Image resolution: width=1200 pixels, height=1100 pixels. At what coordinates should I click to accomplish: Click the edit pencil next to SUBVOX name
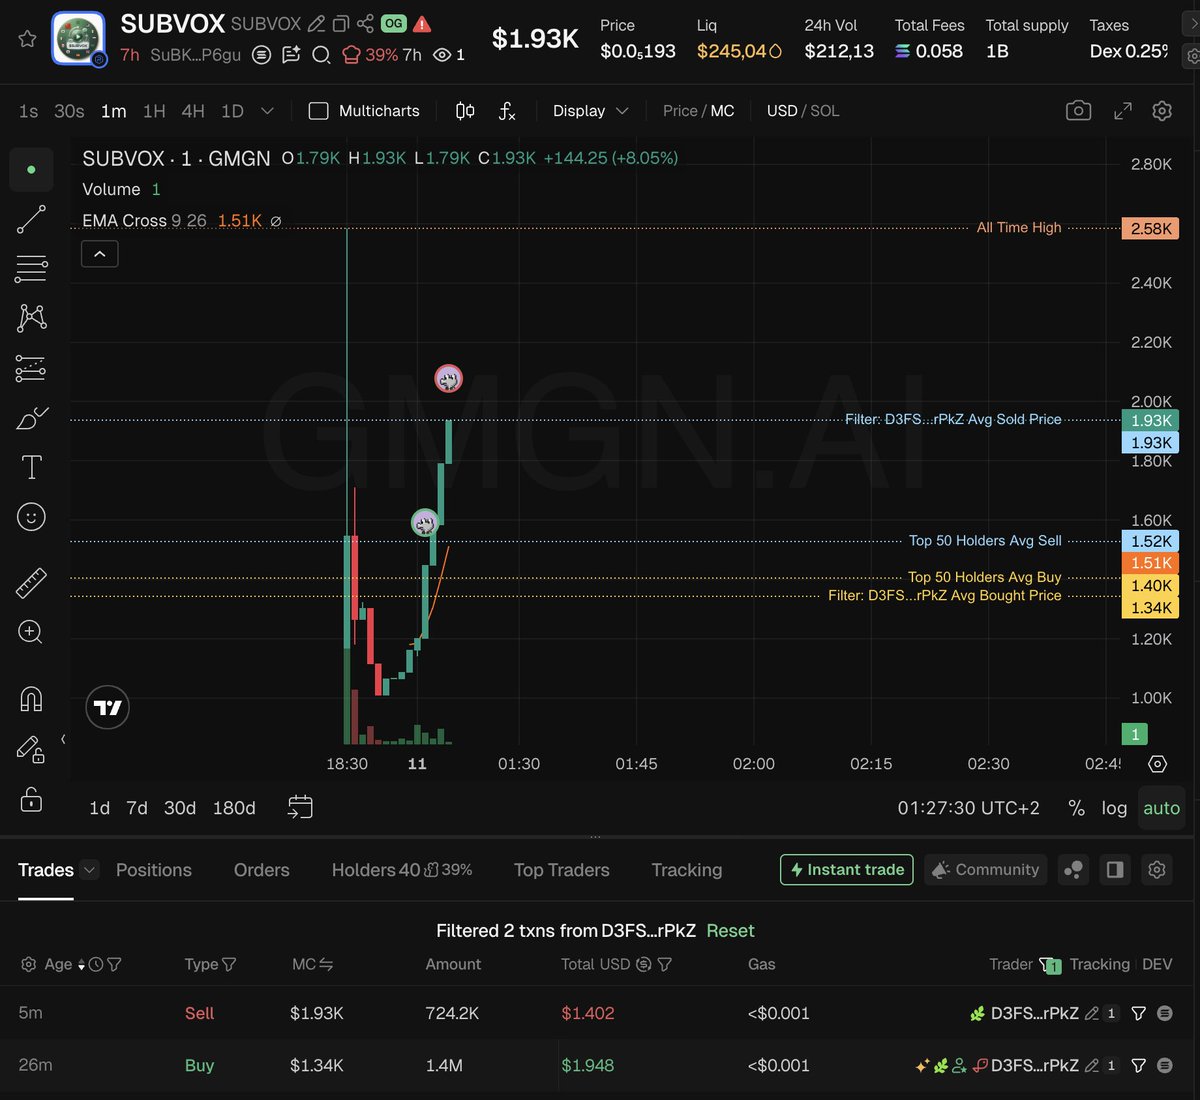coord(316,23)
